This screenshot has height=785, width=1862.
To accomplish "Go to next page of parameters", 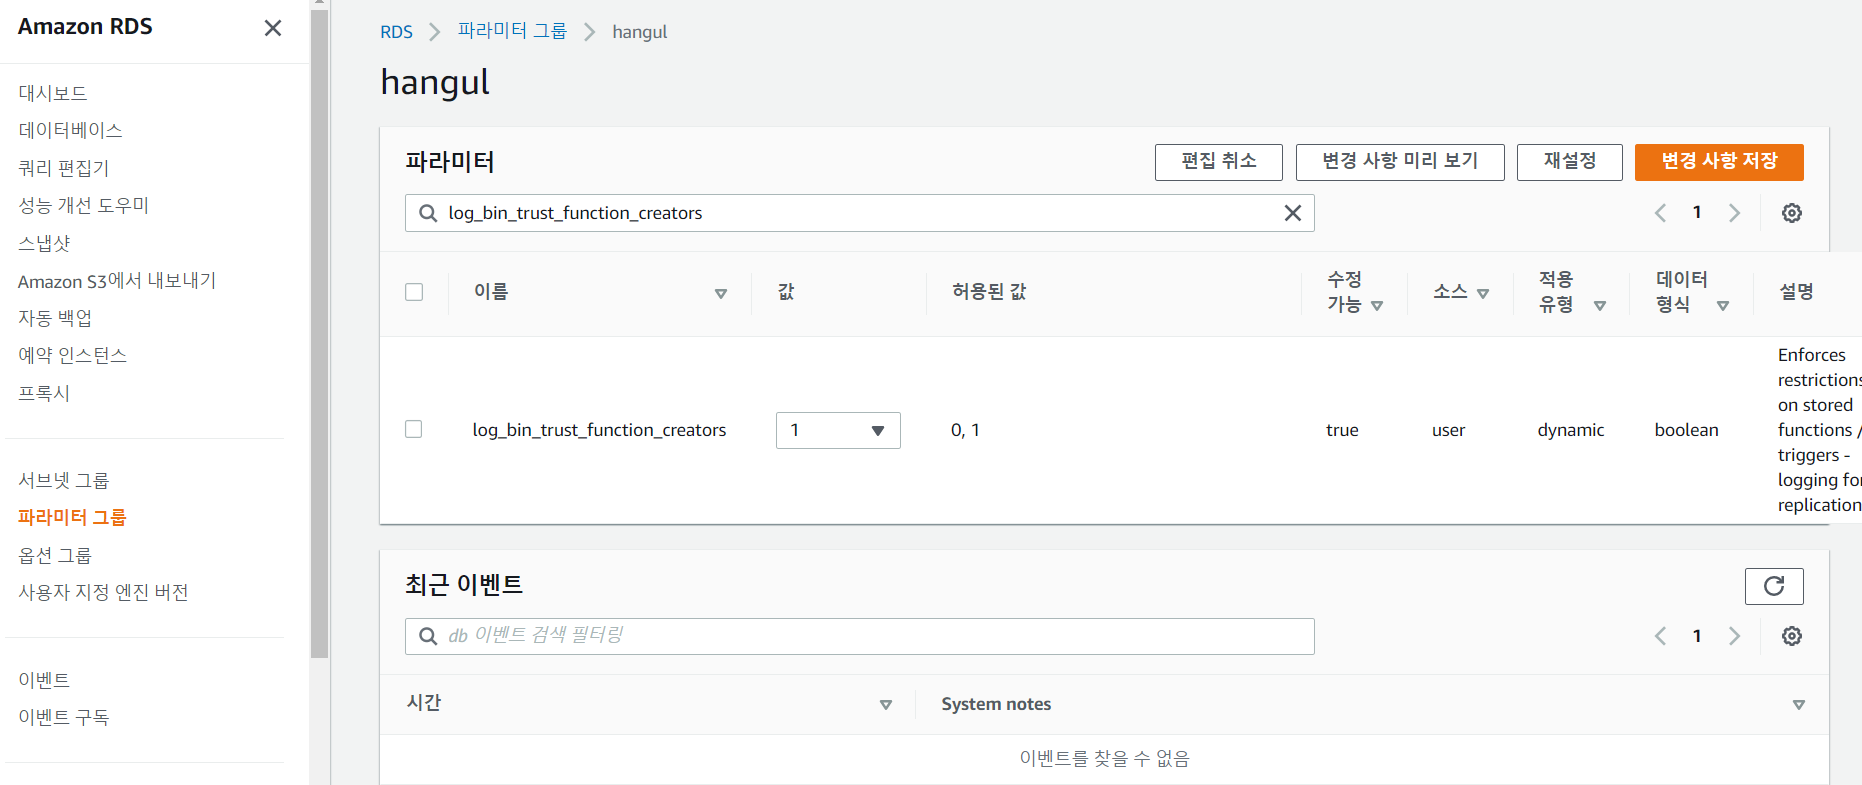I will pos(1734,213).
